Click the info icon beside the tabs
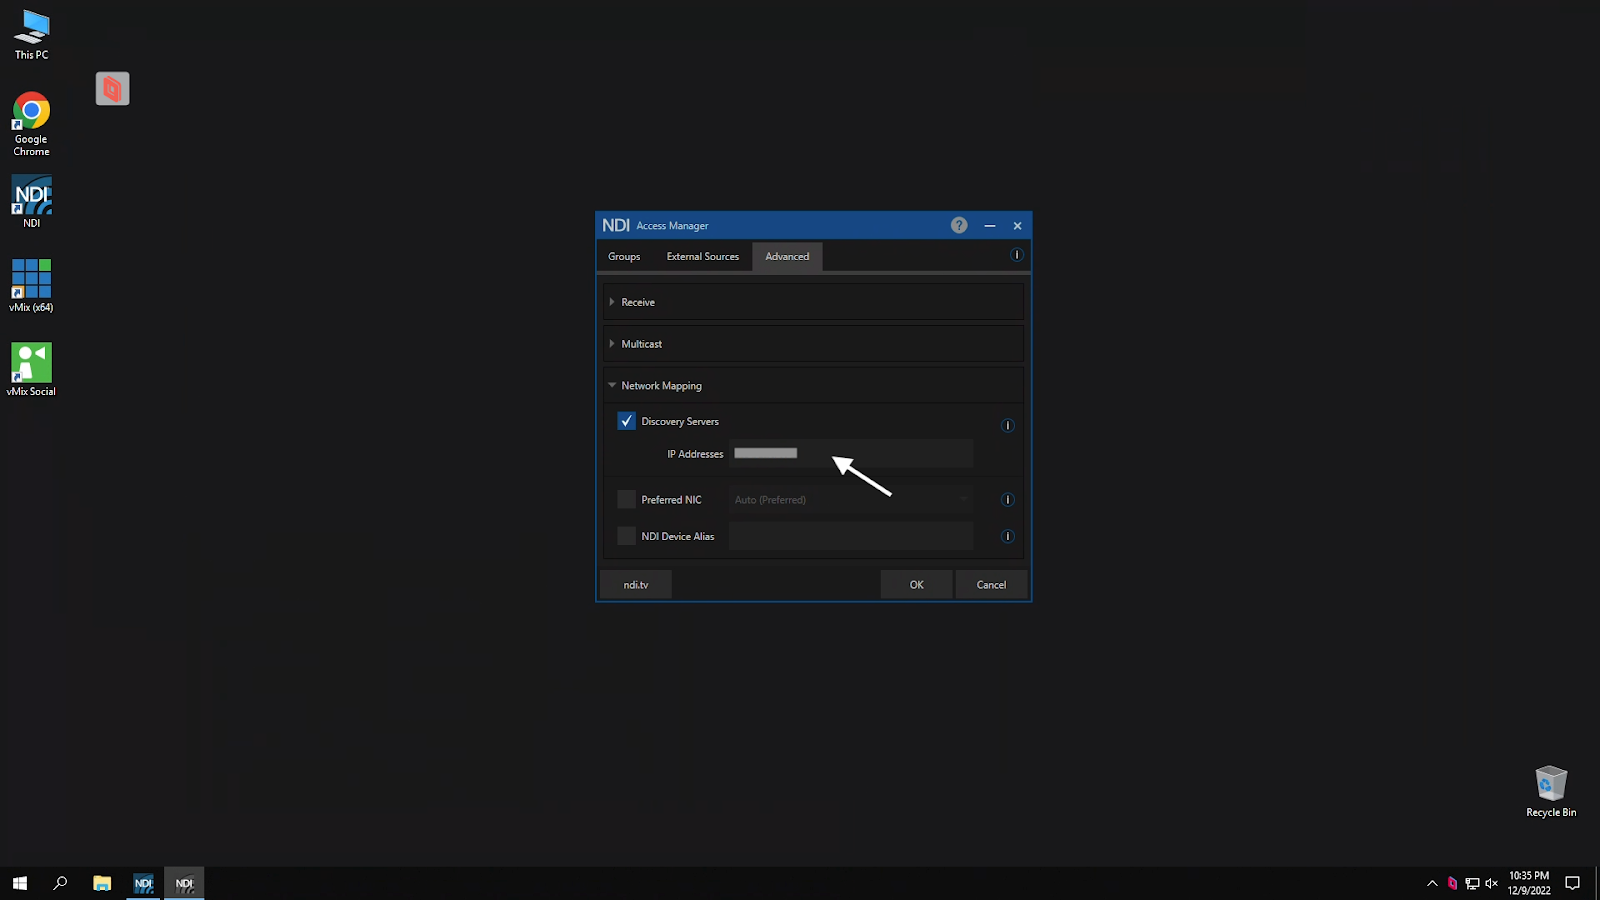The image size is (1600, 900). 1016,255
